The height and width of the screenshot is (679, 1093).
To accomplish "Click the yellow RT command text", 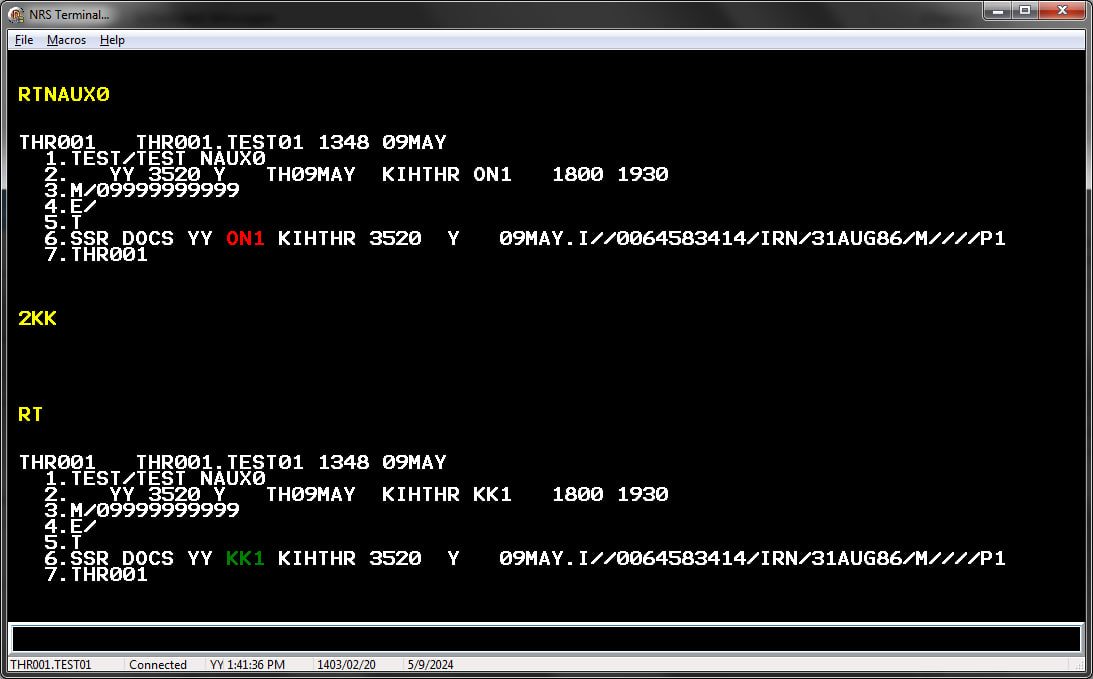I will (x=31, y=414).
